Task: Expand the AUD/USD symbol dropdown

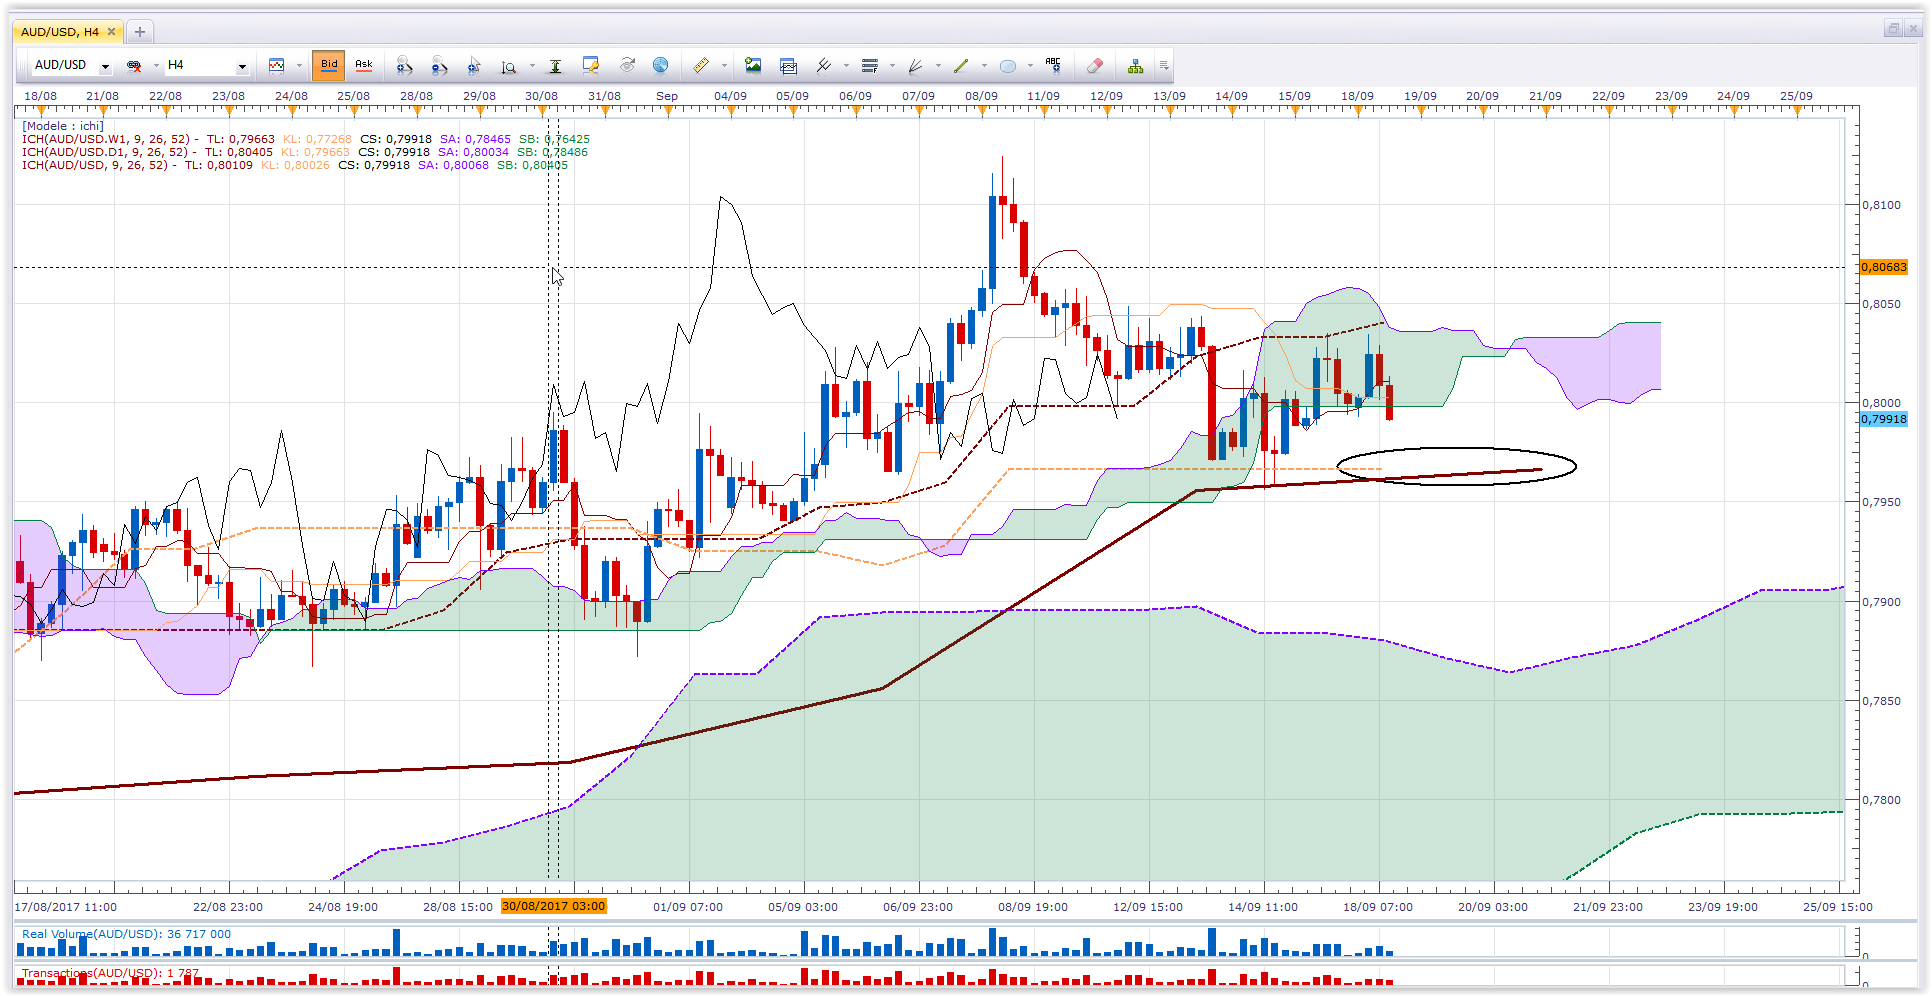Action: coord(105,66)
